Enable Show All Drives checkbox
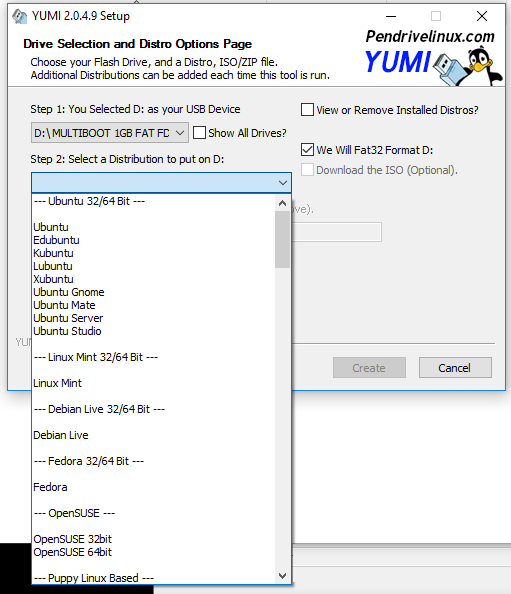 coord(199,133)
